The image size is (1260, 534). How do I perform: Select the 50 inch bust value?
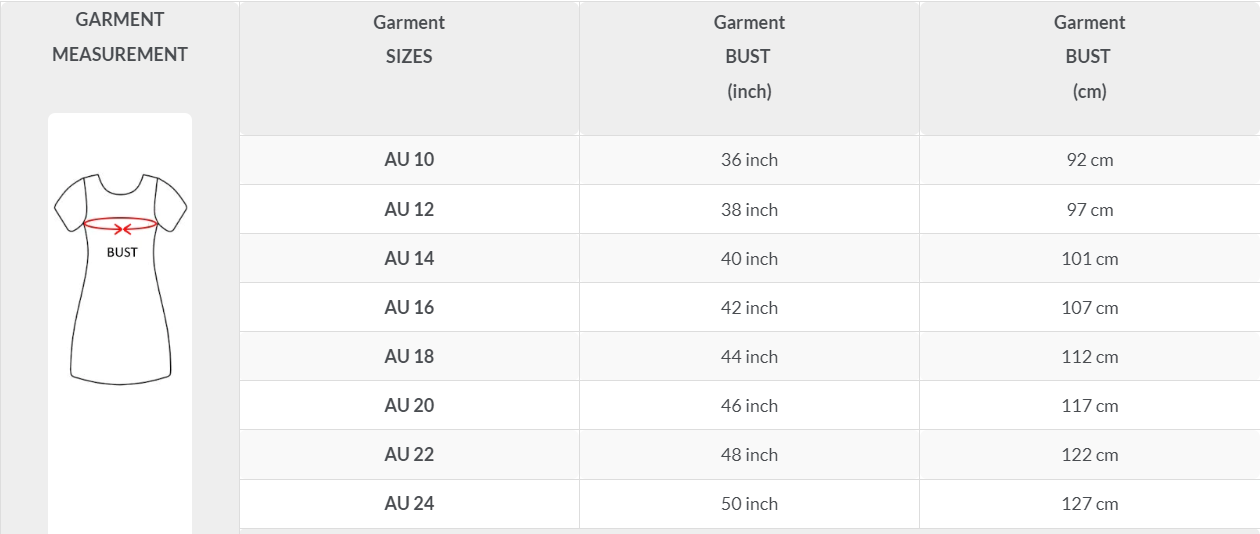pos(749,504)
